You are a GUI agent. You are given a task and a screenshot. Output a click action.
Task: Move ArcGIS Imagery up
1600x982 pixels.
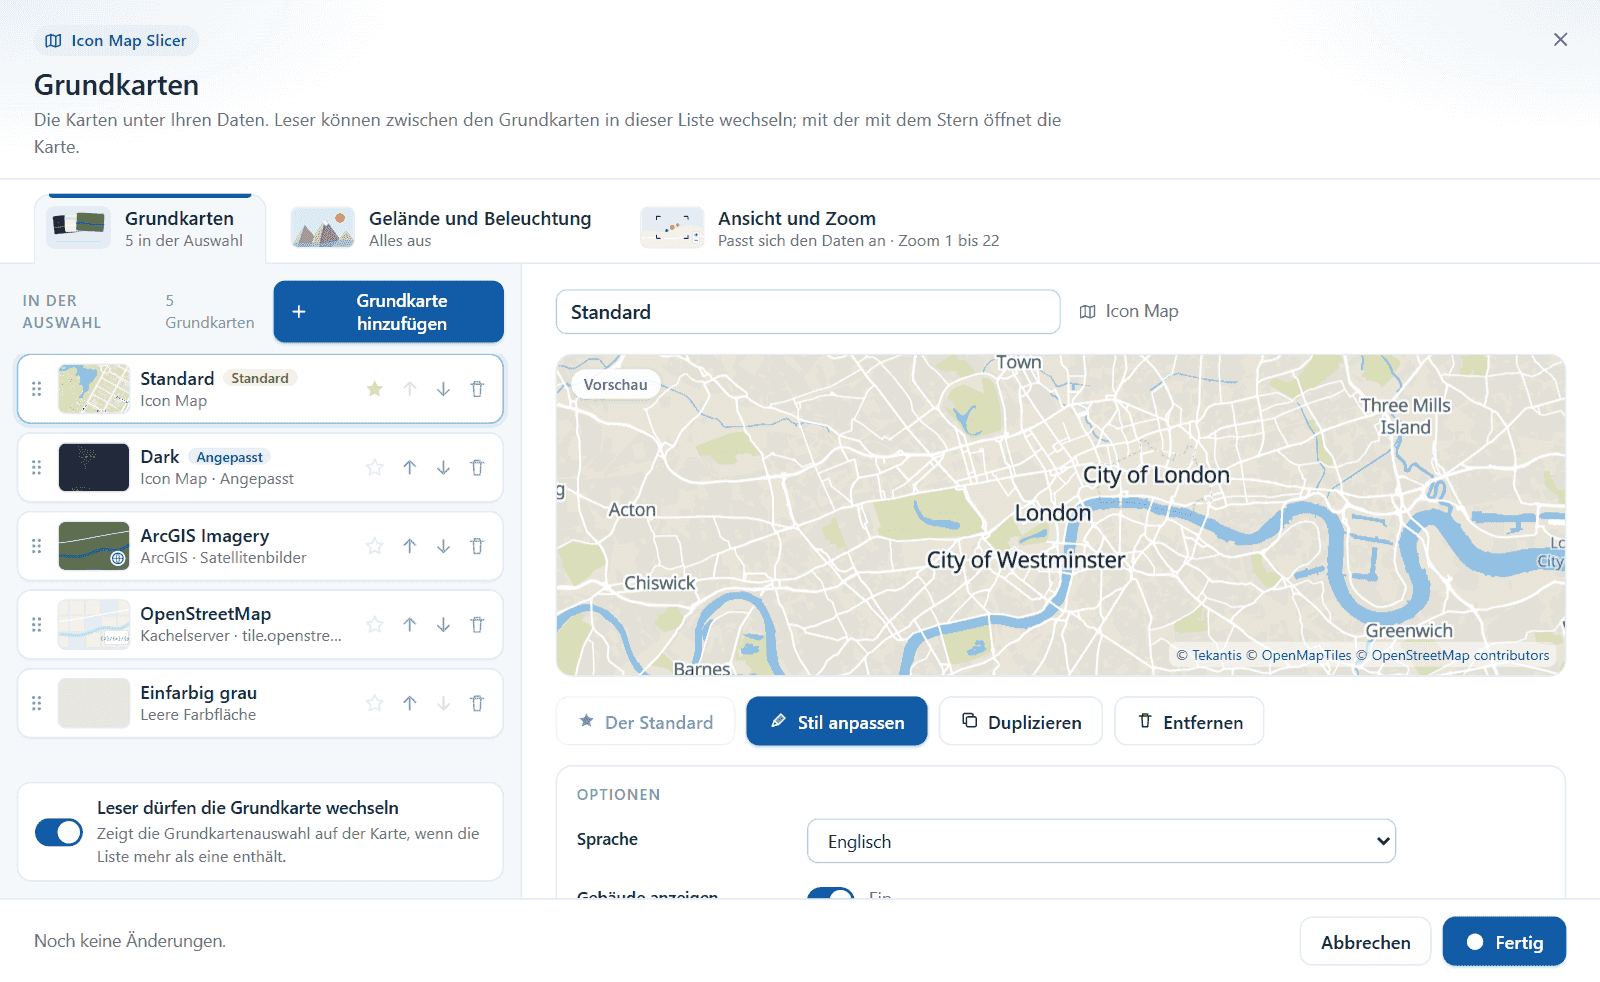coord(410,546)
